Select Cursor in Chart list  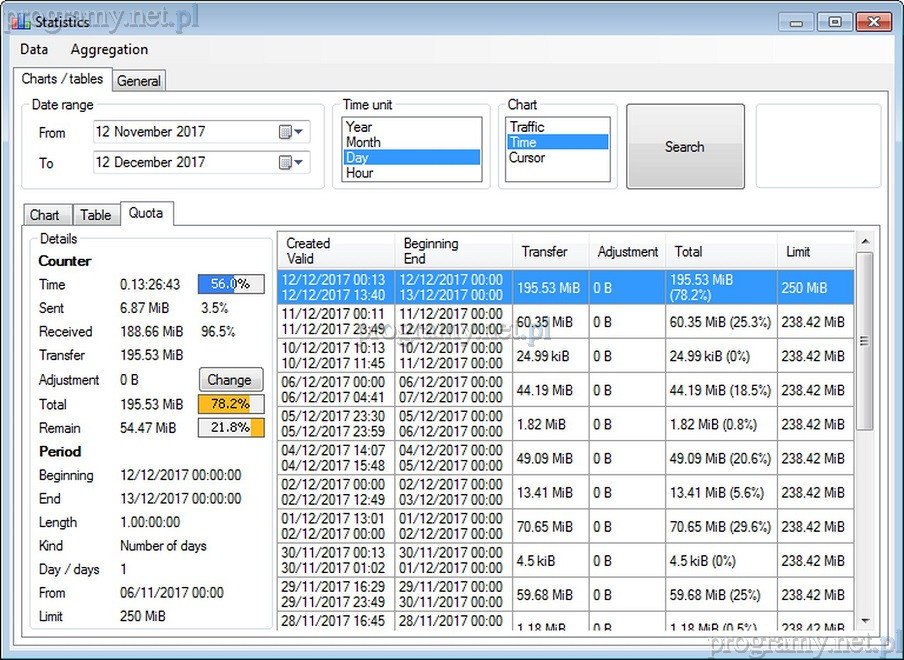[527, 158]
